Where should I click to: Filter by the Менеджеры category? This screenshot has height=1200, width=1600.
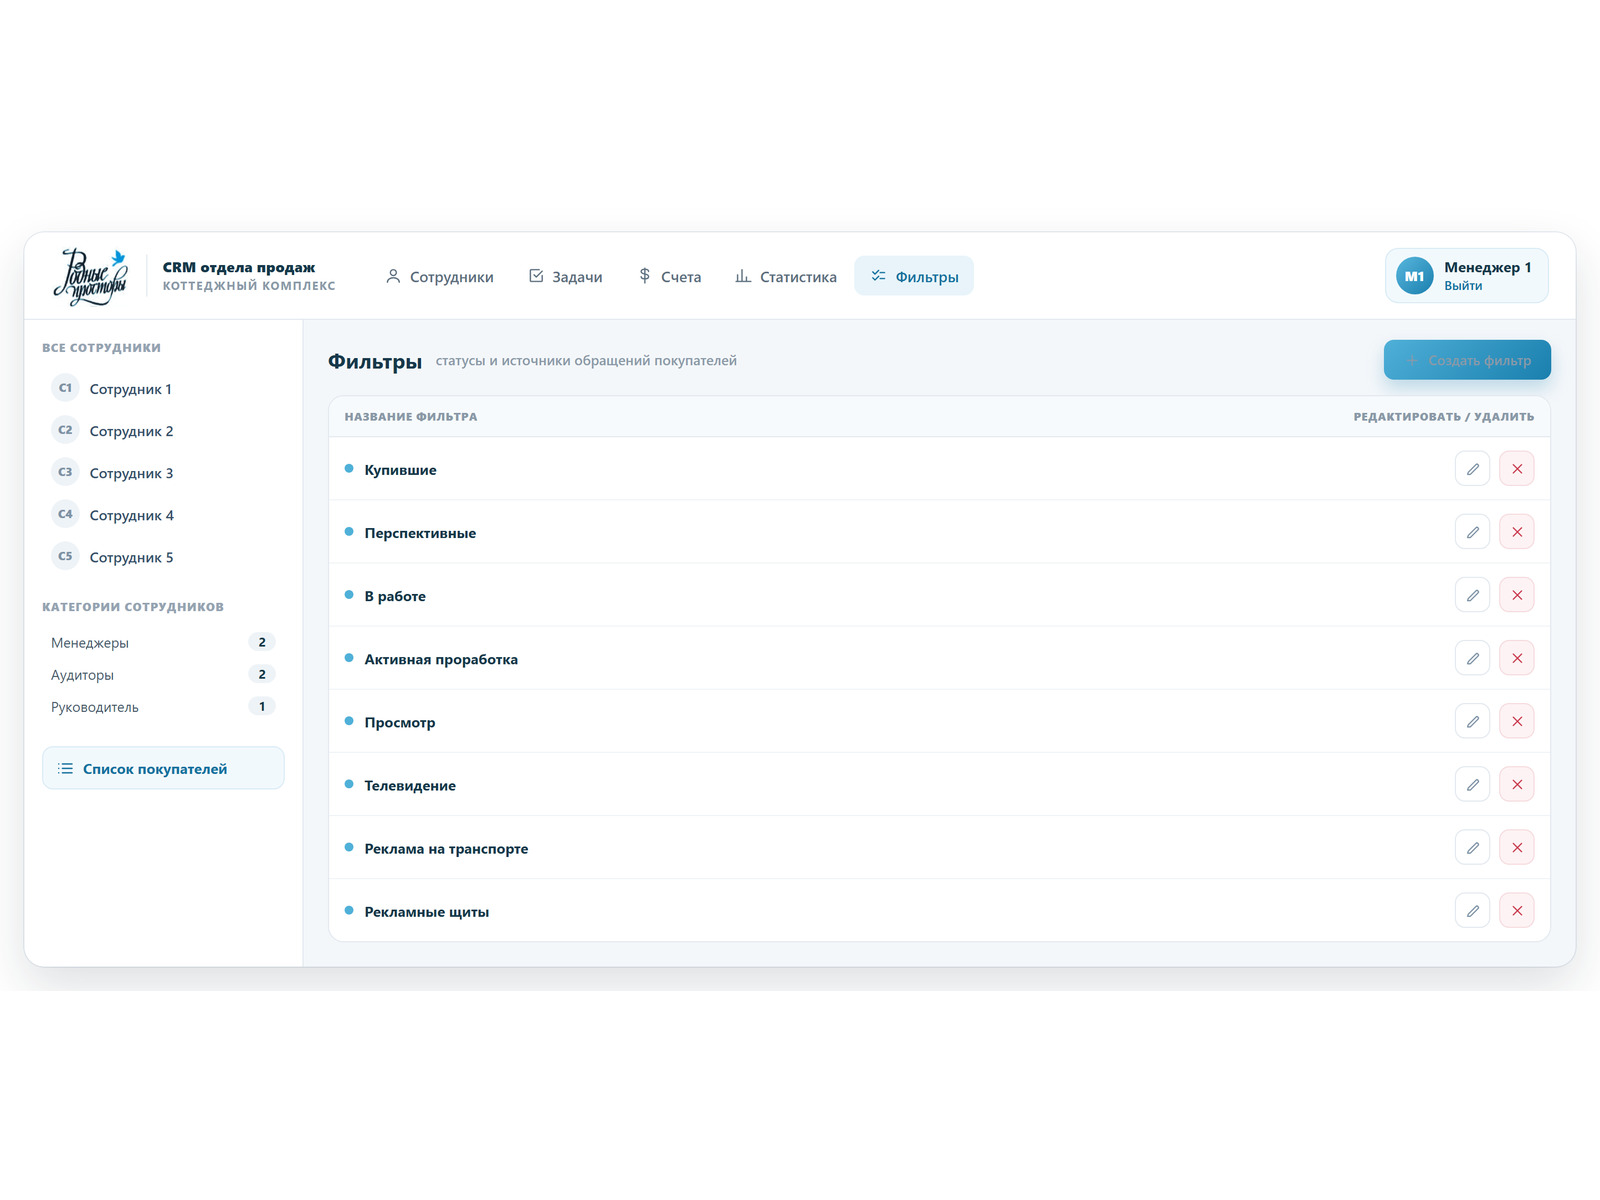click(x=163, y=642)
